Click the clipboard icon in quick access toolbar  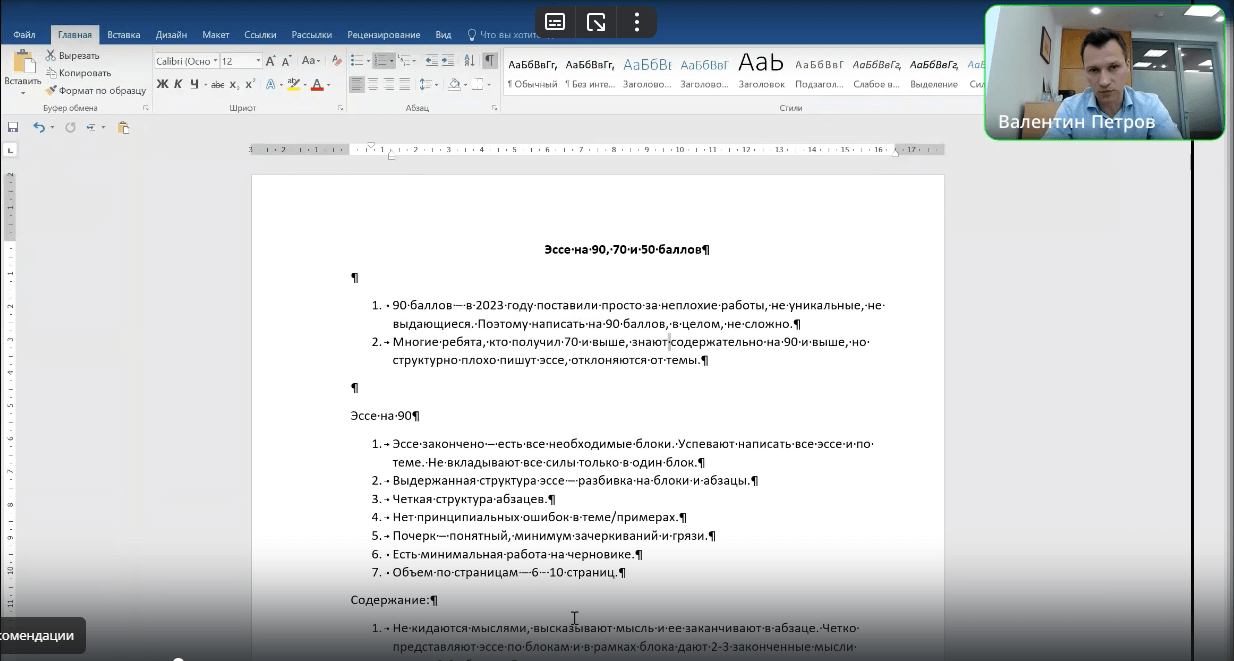[x=123, y=128]
